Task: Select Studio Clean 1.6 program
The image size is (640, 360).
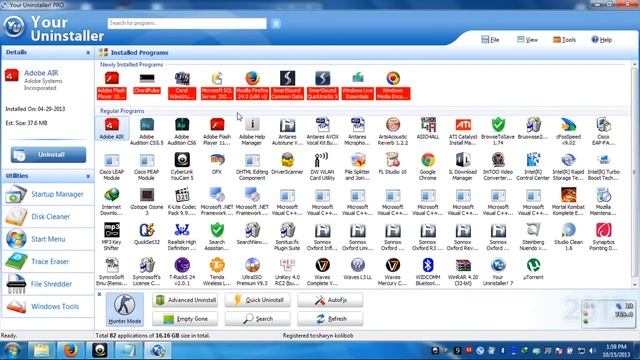Action: [568, 237]
